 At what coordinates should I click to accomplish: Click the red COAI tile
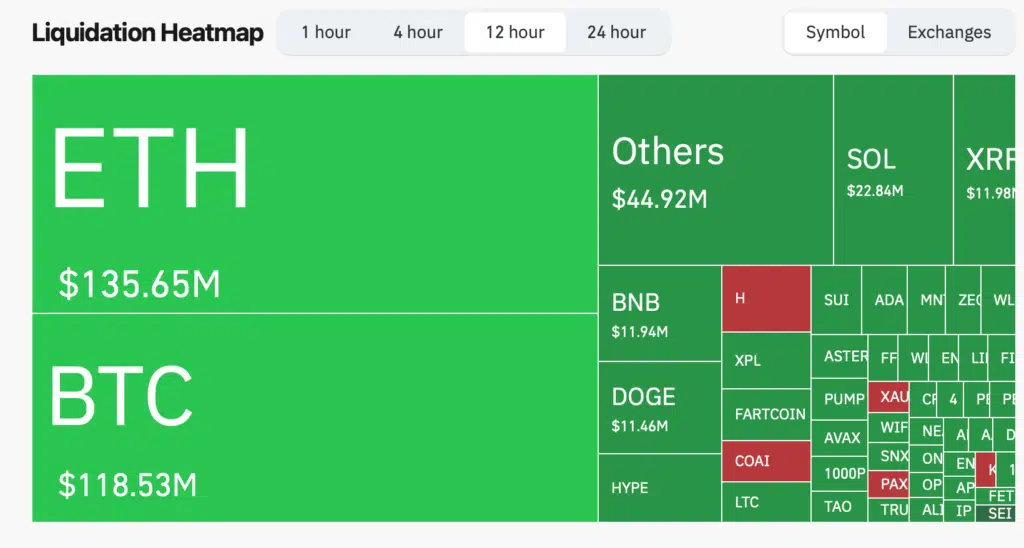(x=766, y=461)
